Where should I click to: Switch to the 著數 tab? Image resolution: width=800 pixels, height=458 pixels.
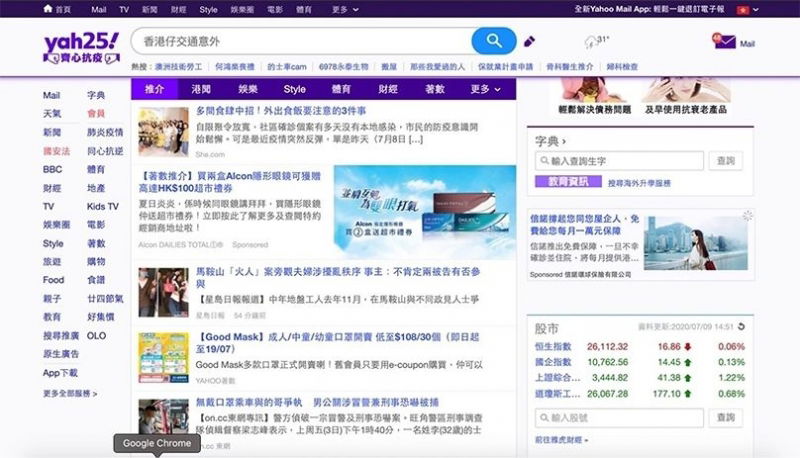435,89
